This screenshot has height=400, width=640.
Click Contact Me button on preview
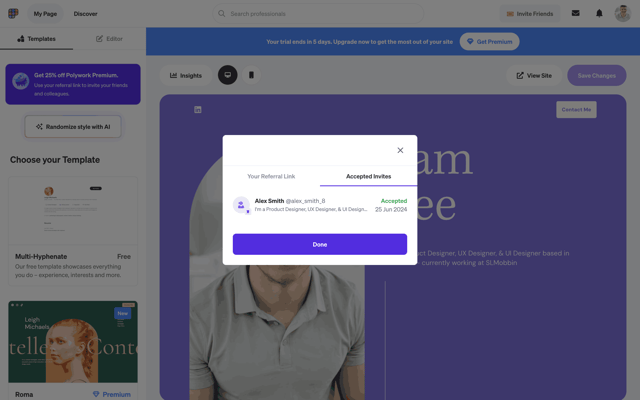pyautogui.click(x=576, y=109)
